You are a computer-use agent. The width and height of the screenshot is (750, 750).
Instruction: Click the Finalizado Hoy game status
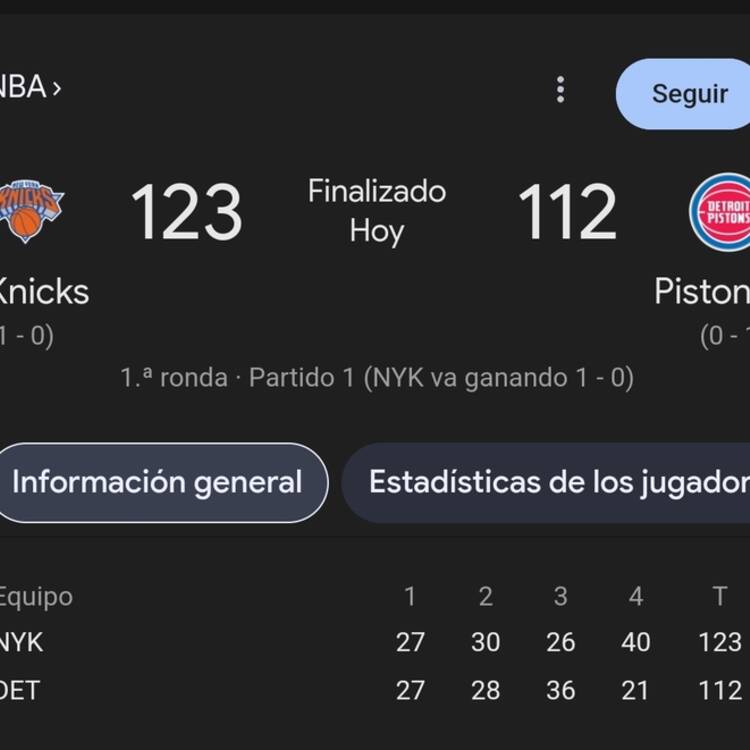[x=377, y=211]
